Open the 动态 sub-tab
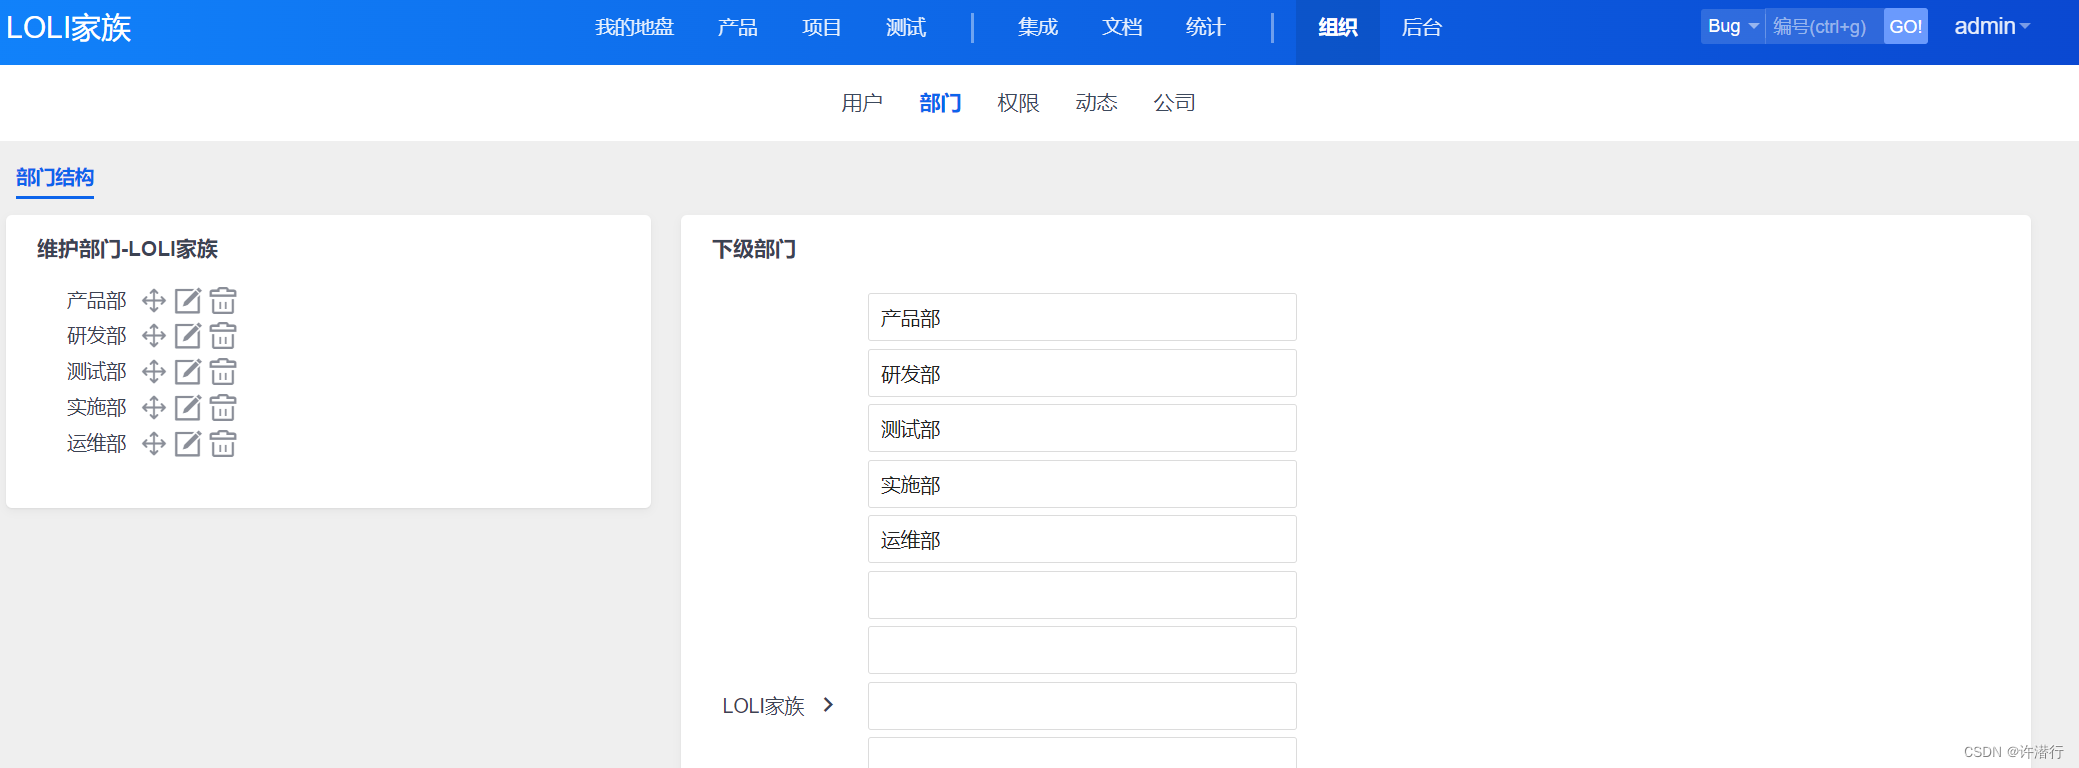Viewport: 2079px width, 768px height. (1096, 103)
